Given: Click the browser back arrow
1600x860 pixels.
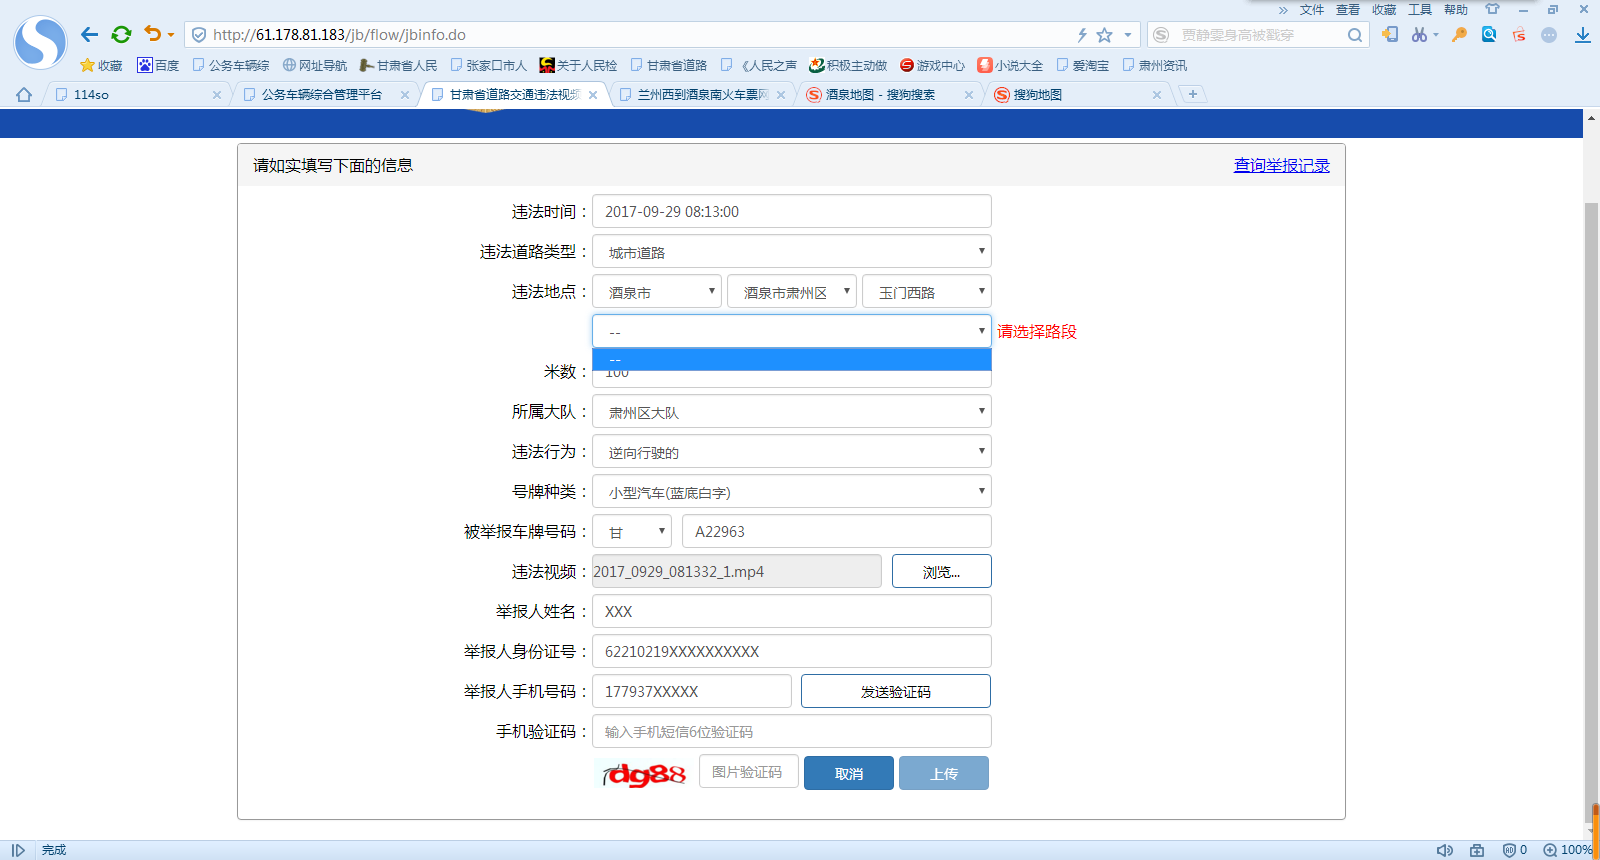Looking at the screenshot, I should [x=90, y=35].
